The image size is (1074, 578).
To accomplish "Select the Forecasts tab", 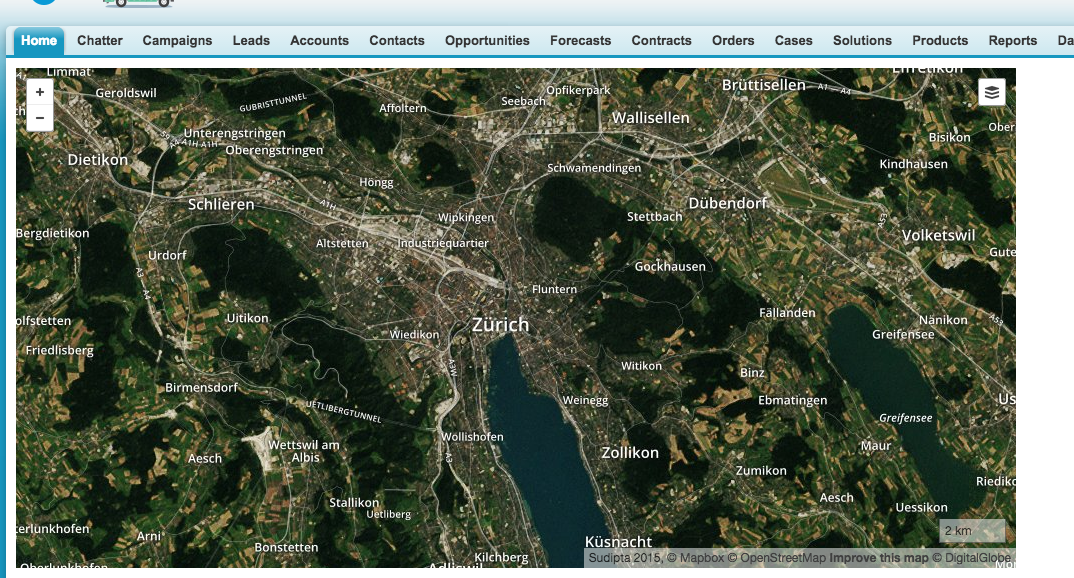I will click(580, 41).
